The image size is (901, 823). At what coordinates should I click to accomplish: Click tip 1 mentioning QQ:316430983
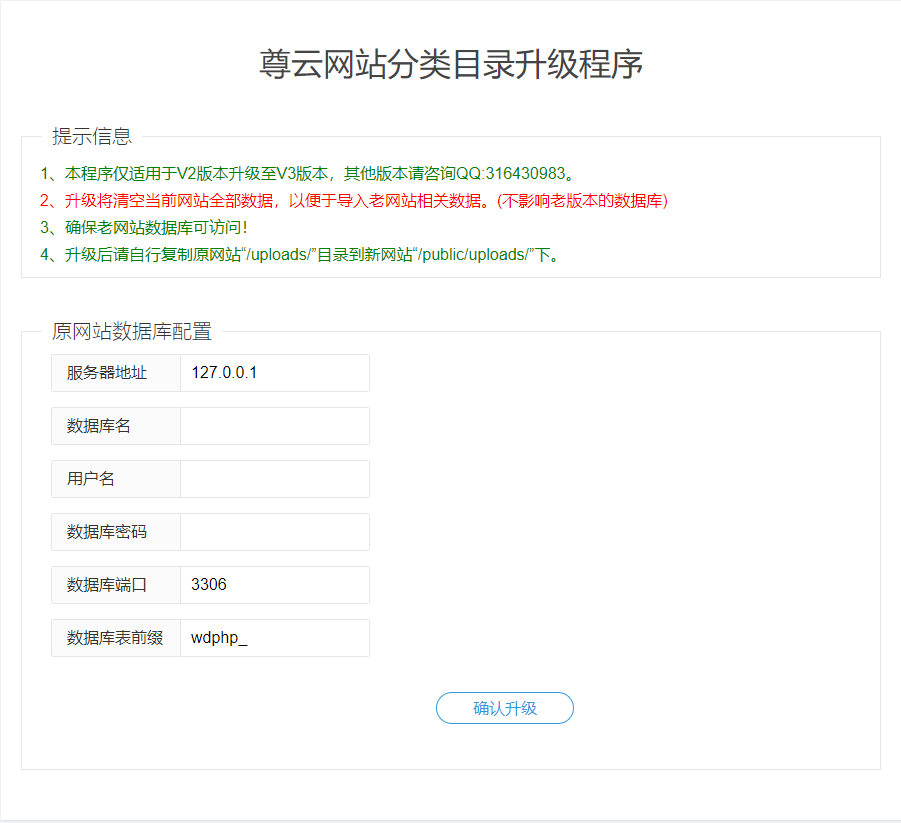click(x=307, y=174)
